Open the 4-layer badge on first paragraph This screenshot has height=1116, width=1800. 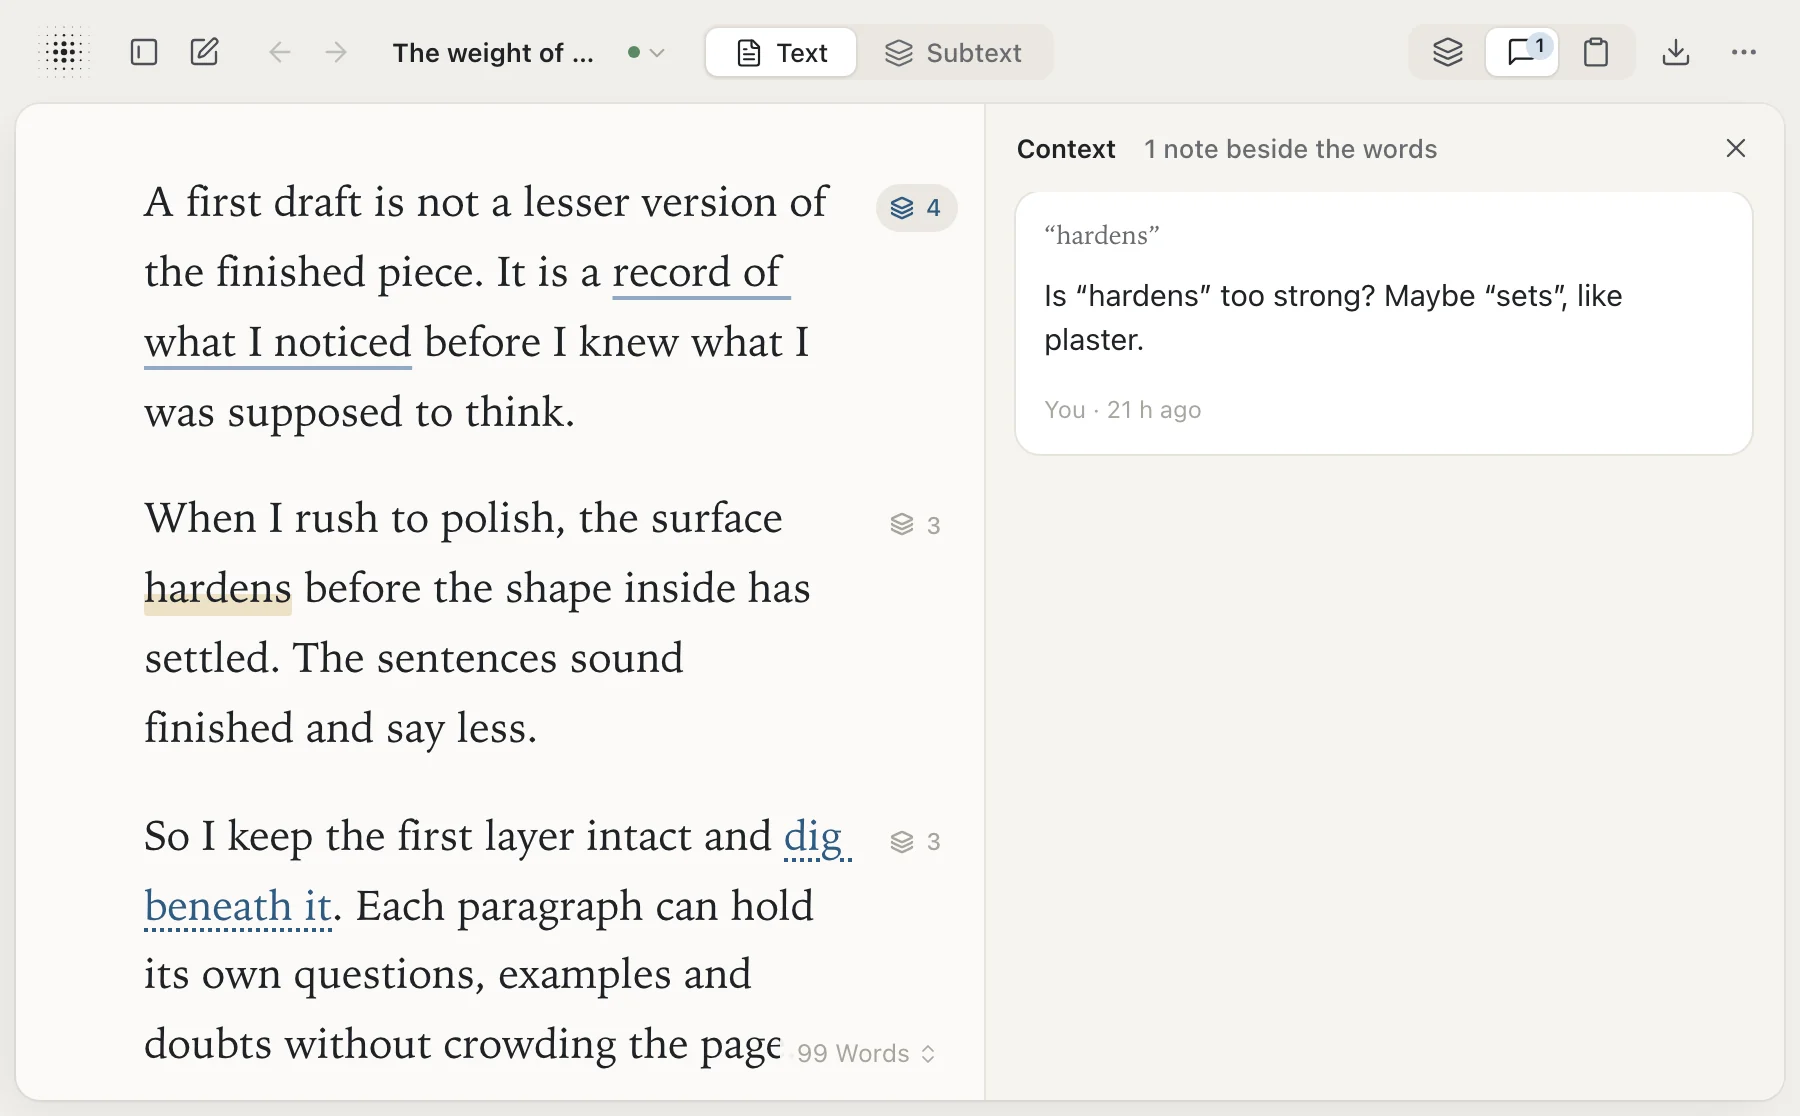click(916, 208)
